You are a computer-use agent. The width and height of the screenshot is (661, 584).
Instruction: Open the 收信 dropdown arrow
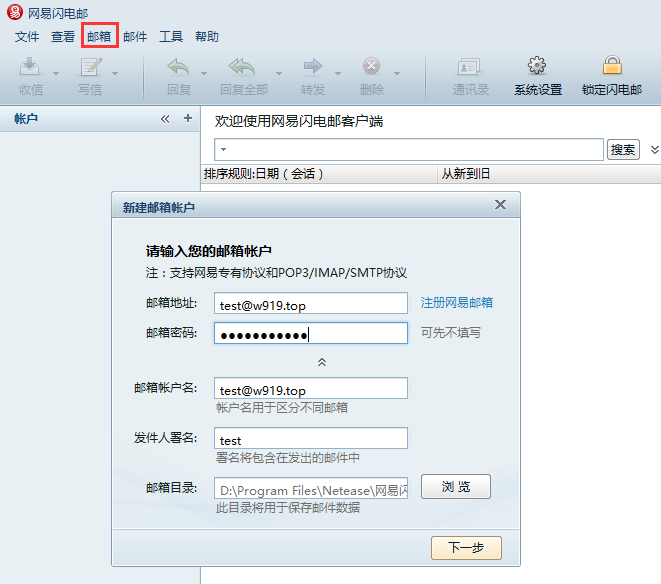tap(56, 73)
